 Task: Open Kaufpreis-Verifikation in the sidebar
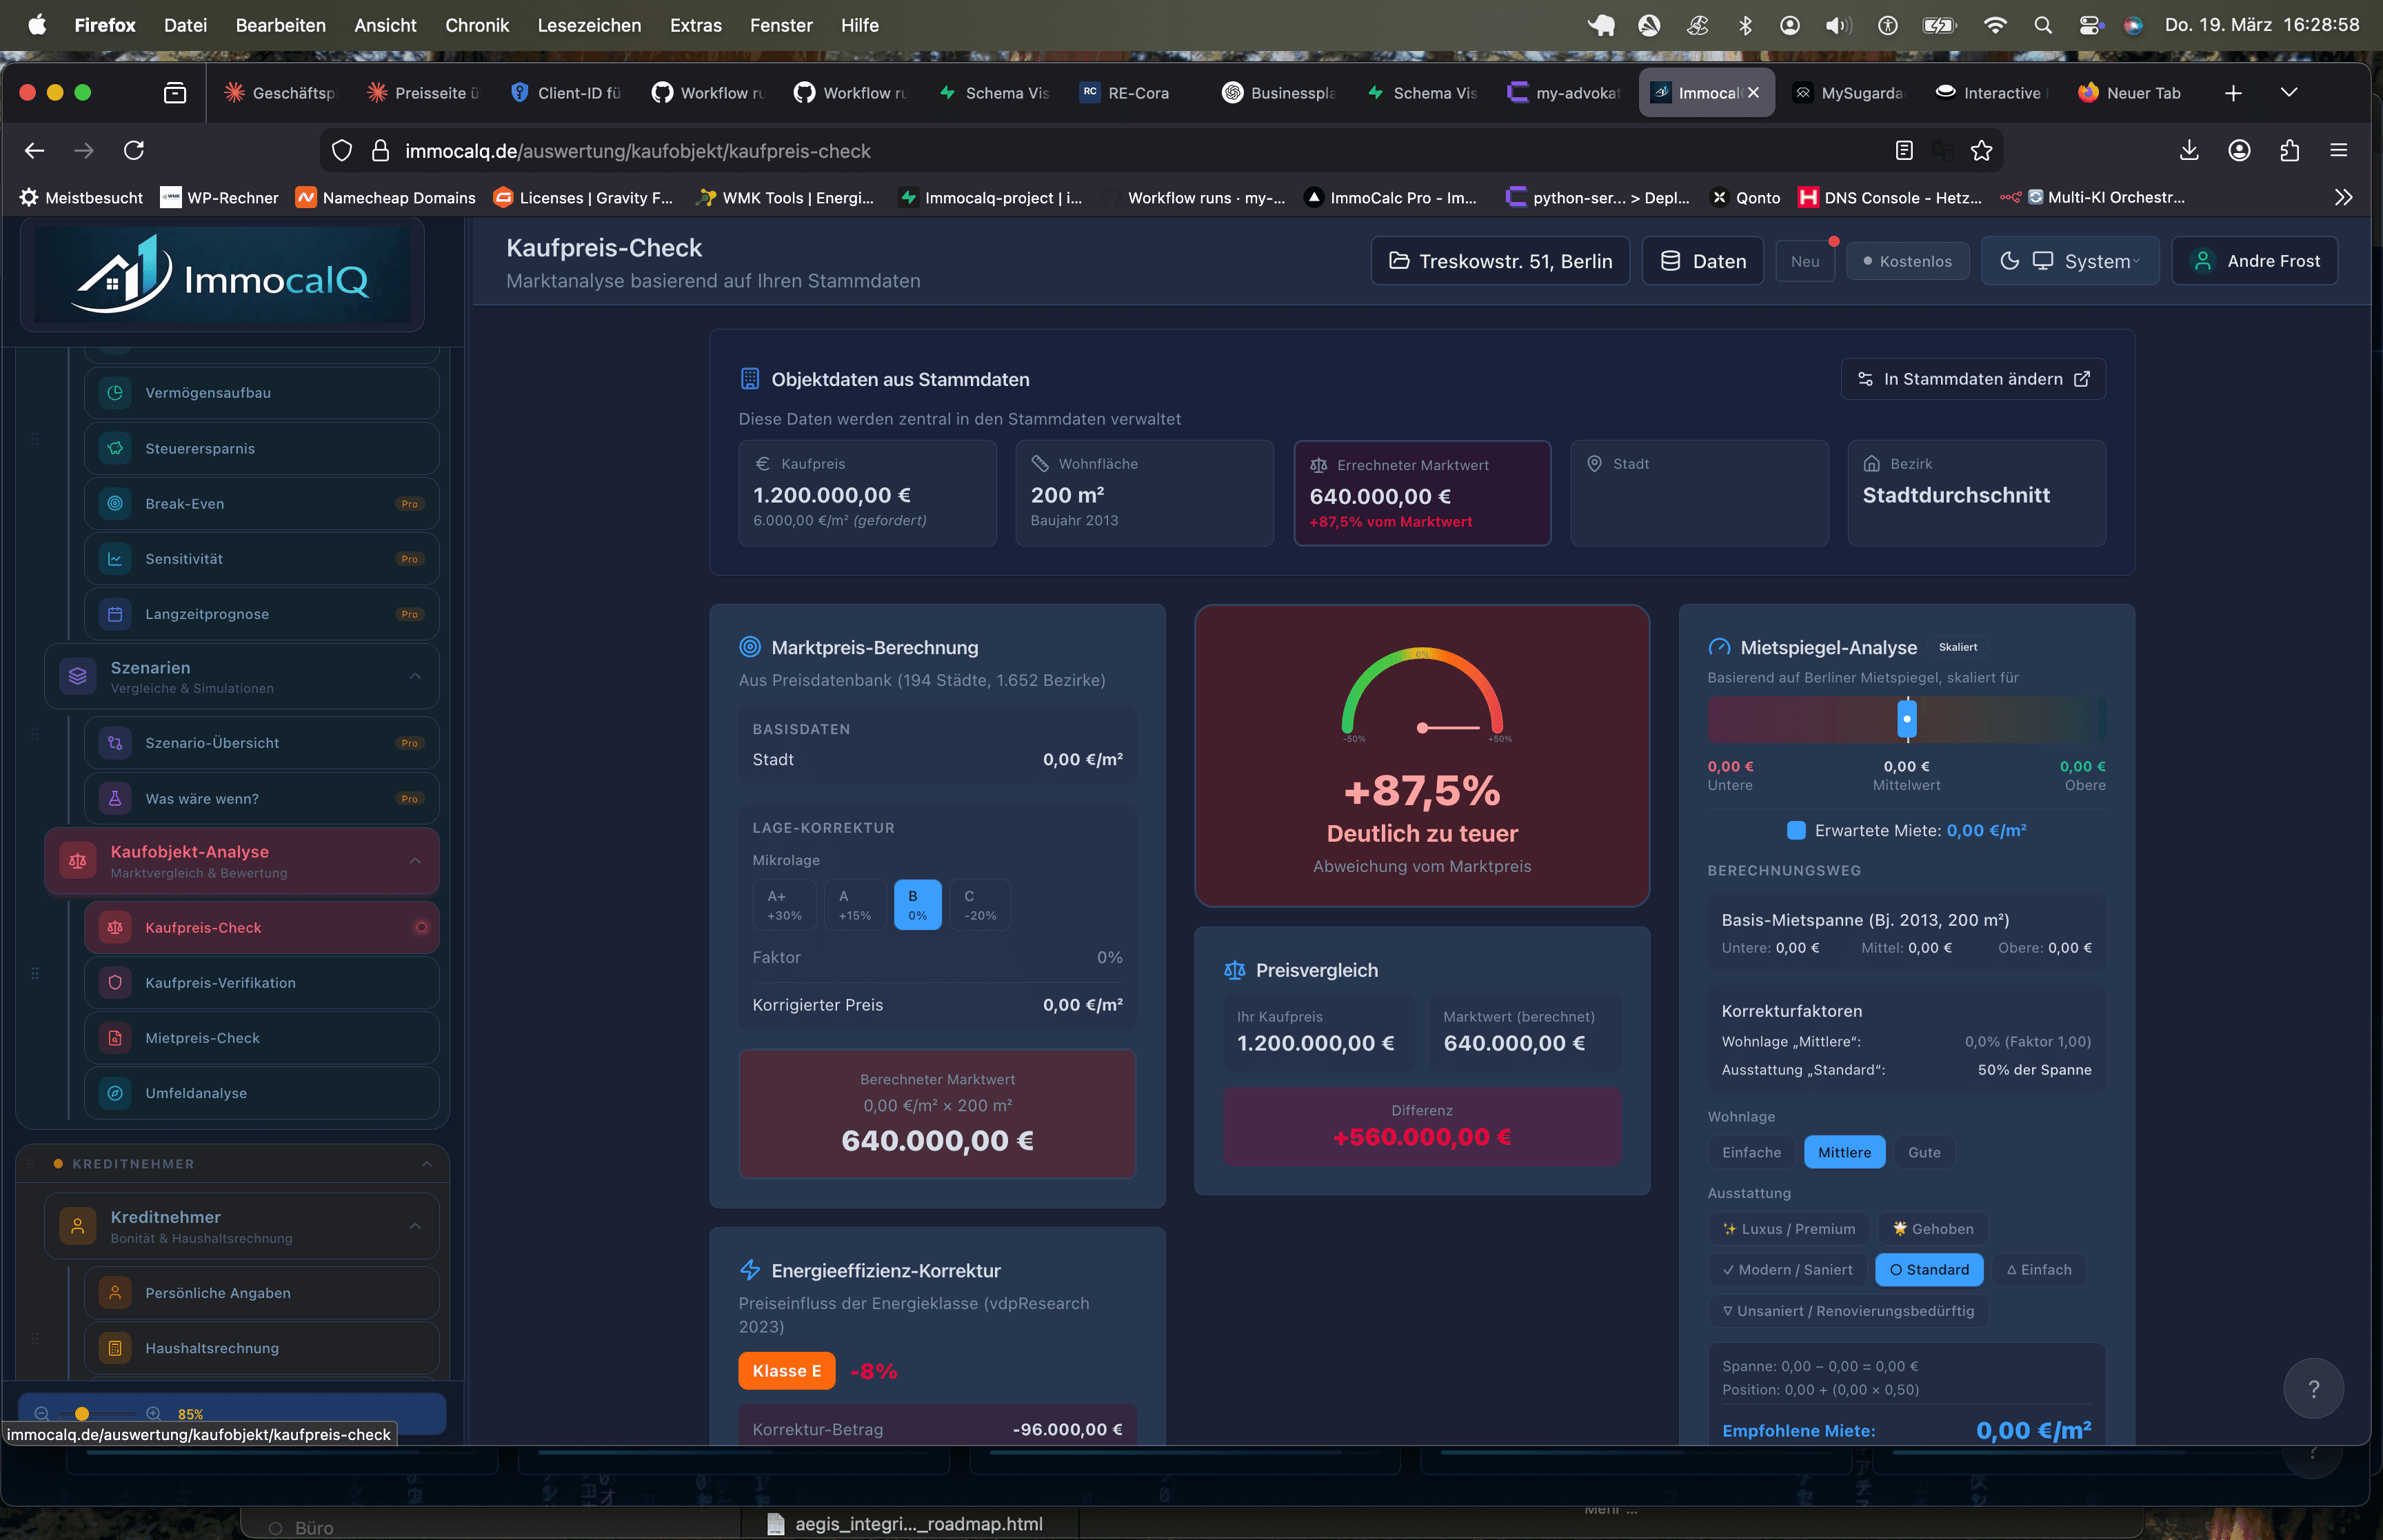(x=262, y=983)
